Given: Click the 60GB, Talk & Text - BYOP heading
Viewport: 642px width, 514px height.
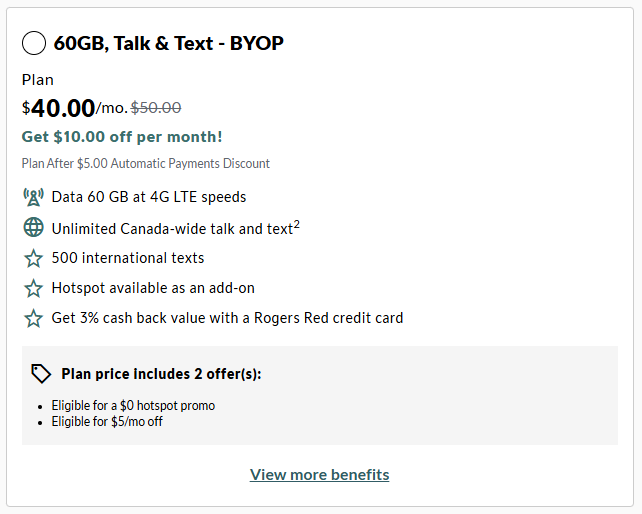Looking at the screenshot, I should click(168, 43).
